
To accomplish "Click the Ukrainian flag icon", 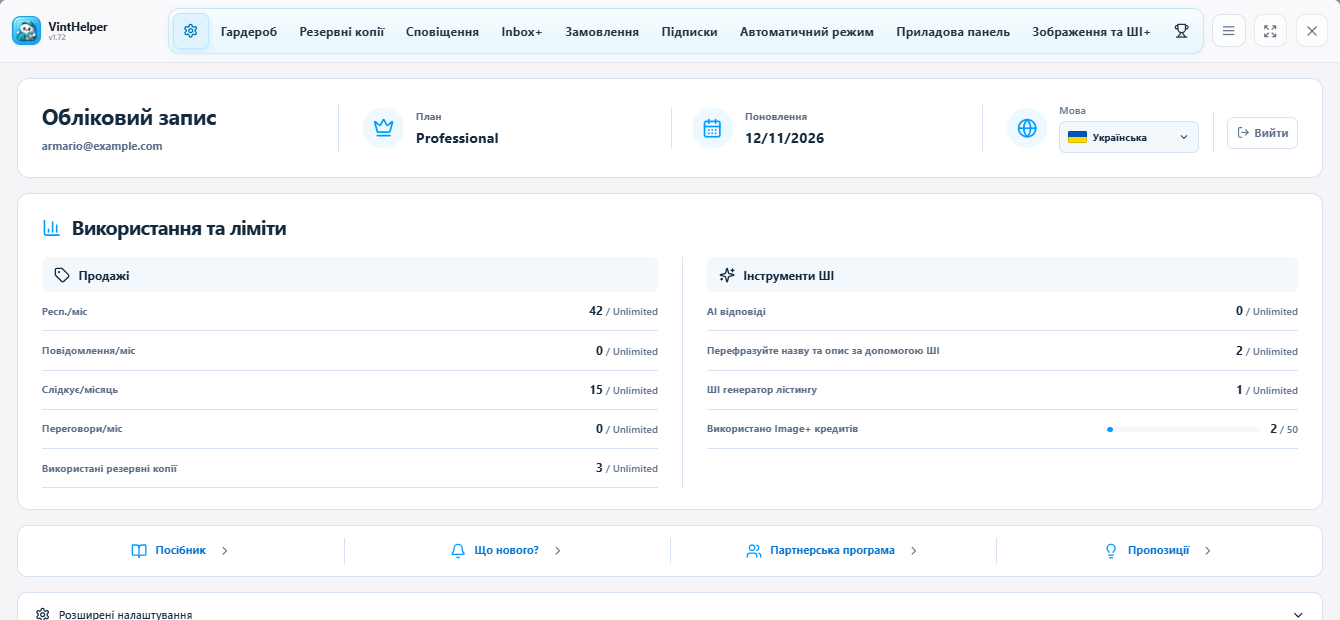I will coord(1078,137).
